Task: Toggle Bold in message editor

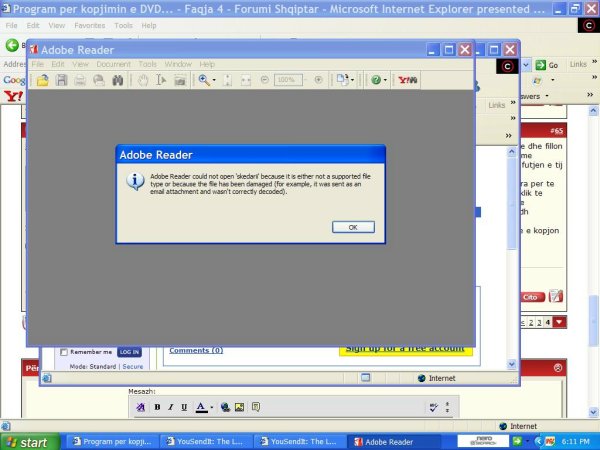Action: pos(157,407)
